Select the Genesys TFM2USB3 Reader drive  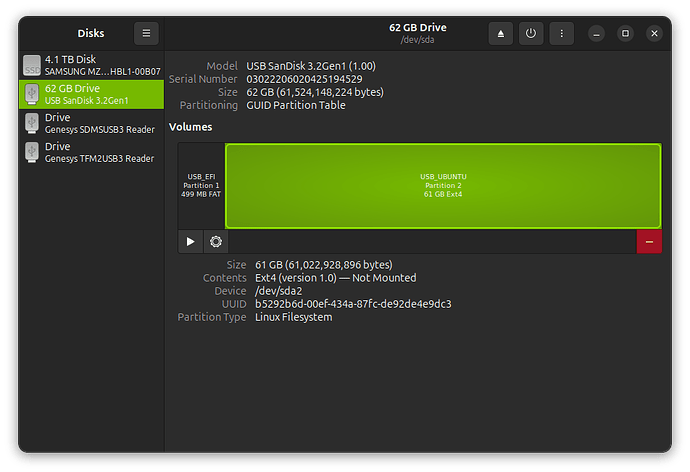click(92, 152)
